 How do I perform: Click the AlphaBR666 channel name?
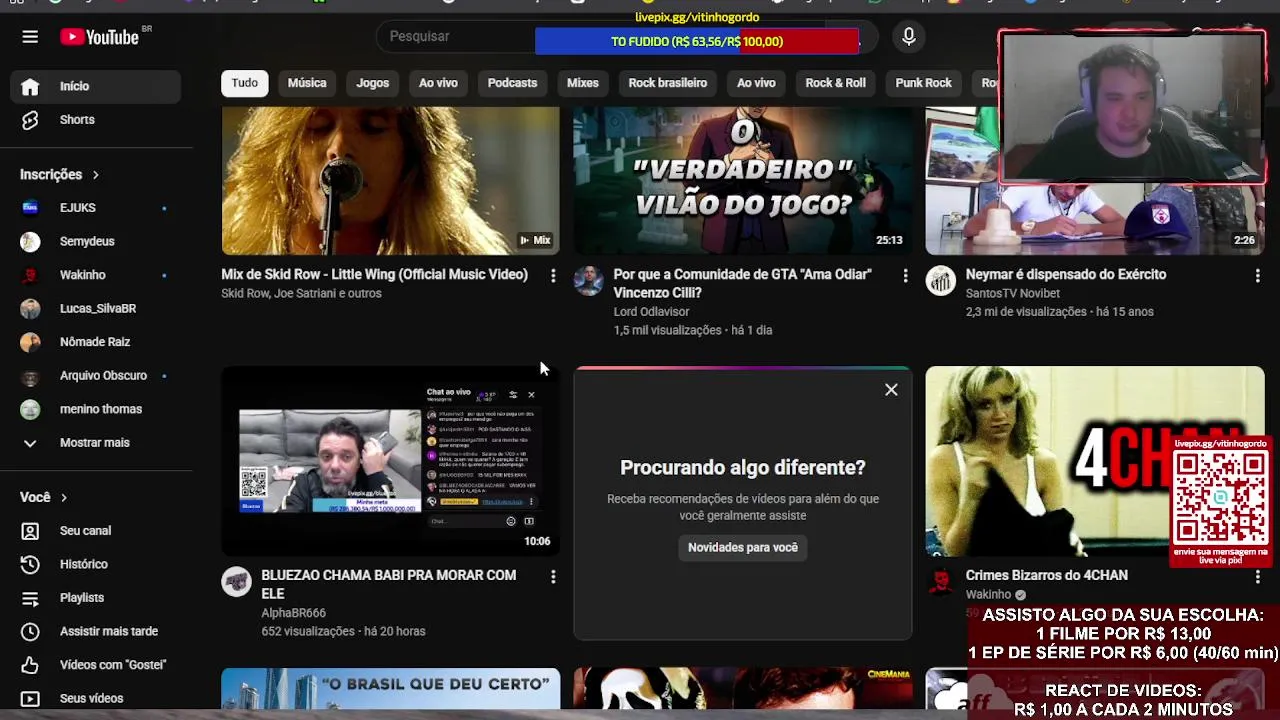pos(293,613)
